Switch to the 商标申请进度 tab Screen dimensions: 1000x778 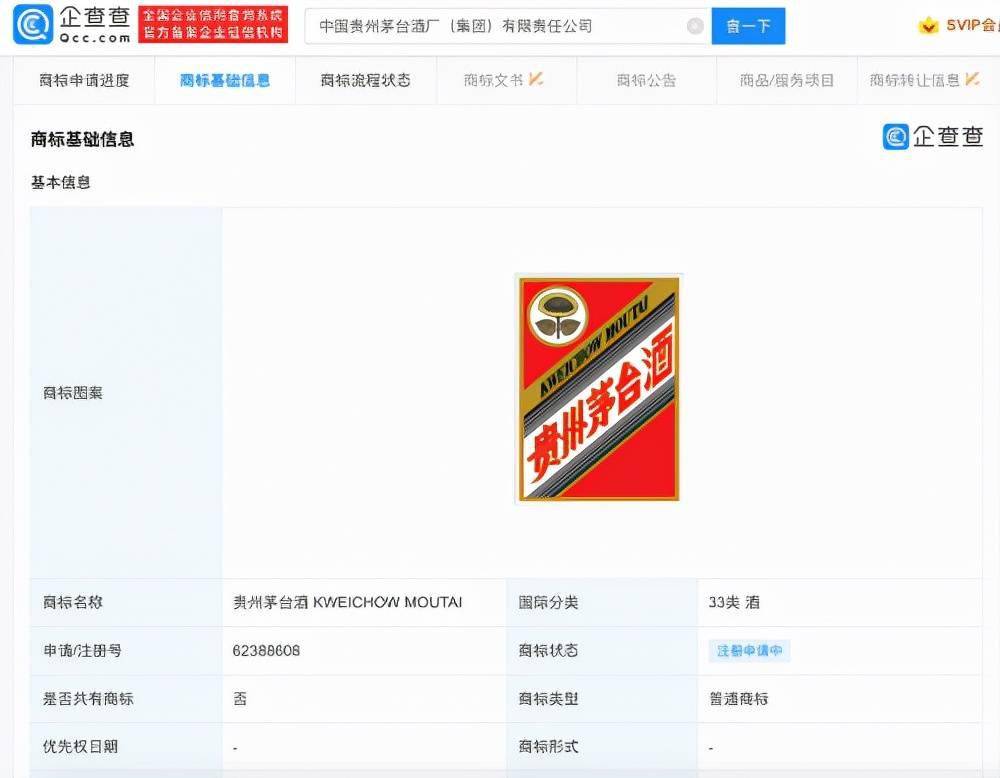click(x=83, y=80)
